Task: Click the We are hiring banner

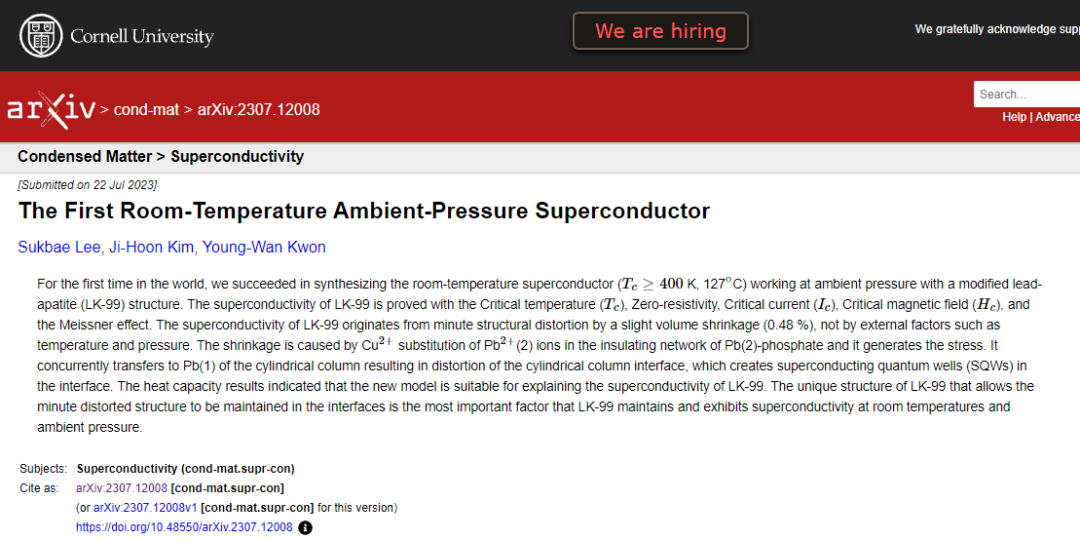Action: 661,31
